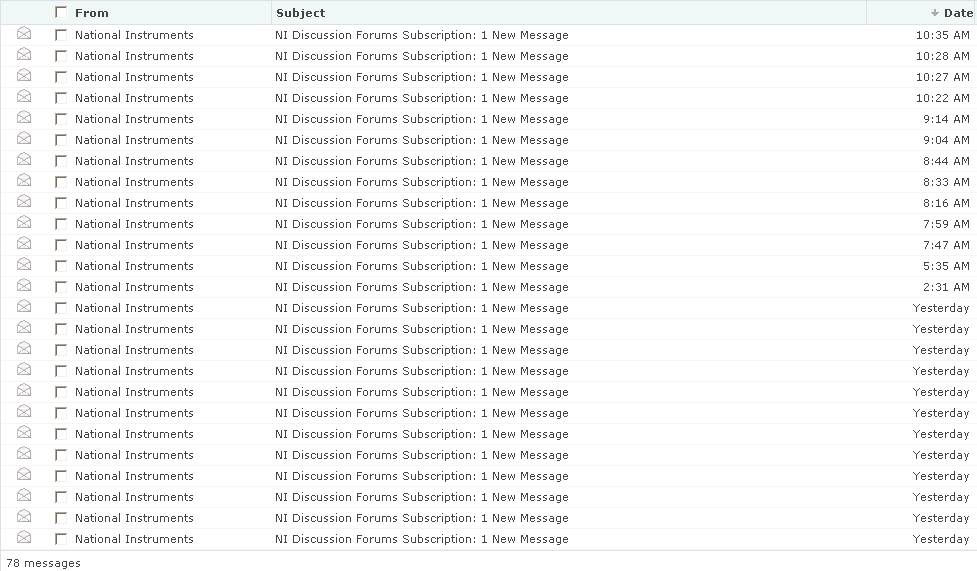Click envelope icon of 8:33 AM email
The image size is (977, 571).
click(24, 180)
